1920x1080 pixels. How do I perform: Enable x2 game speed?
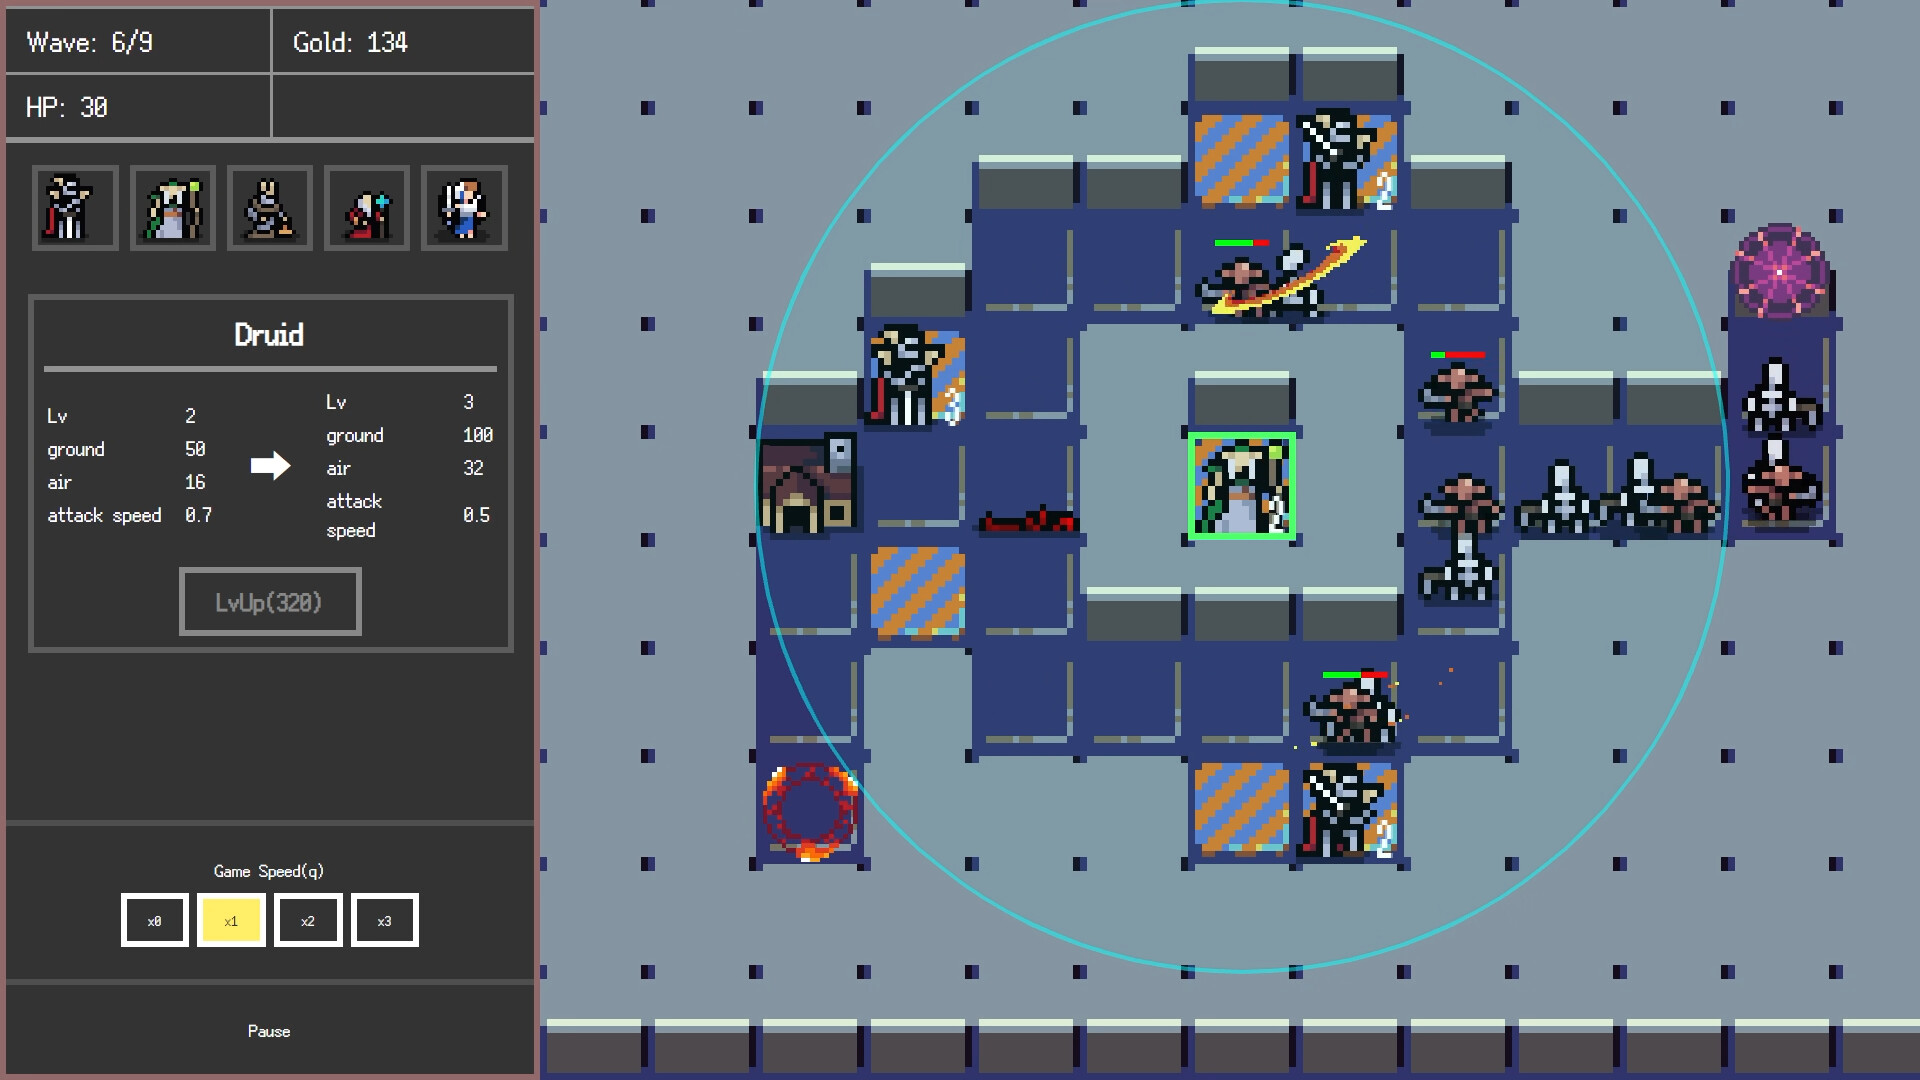click(308, 920)
